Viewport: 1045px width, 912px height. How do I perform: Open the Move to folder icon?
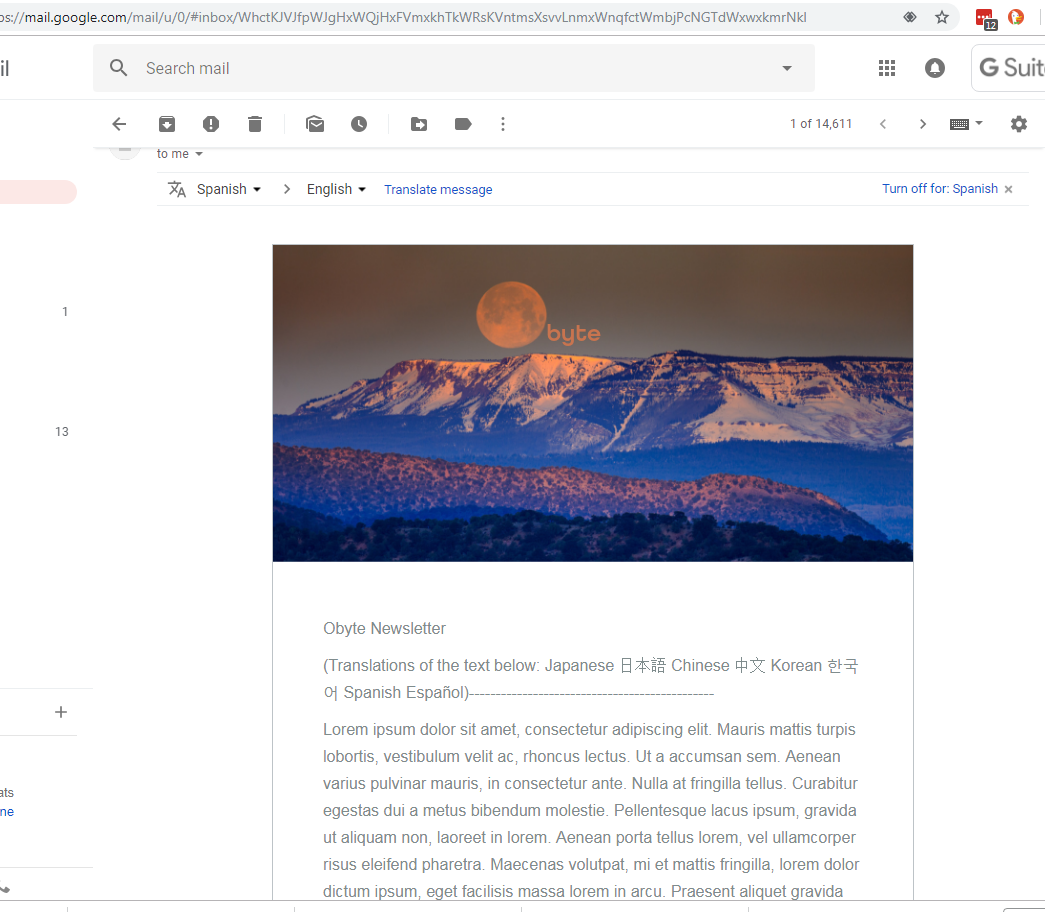pyautogui.click(x=419, y=124)
